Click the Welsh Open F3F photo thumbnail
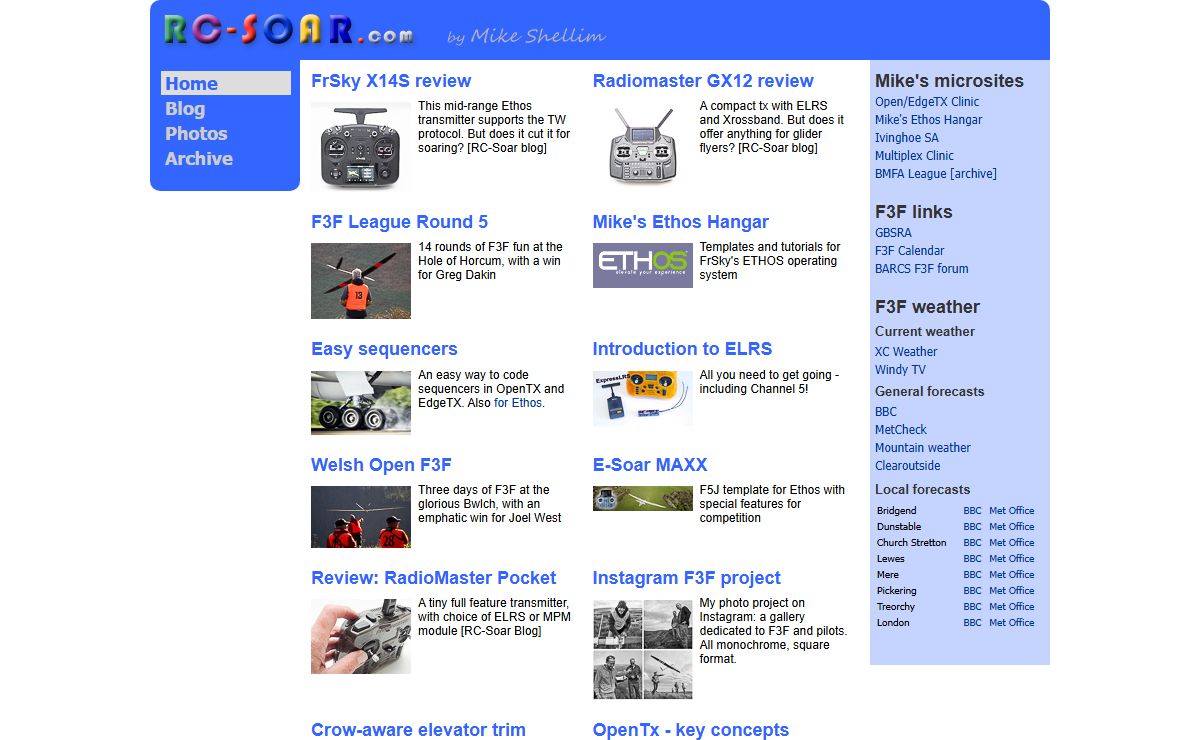Image resolution: width=1200 pixels, height=740 pixels. (361, 517)
